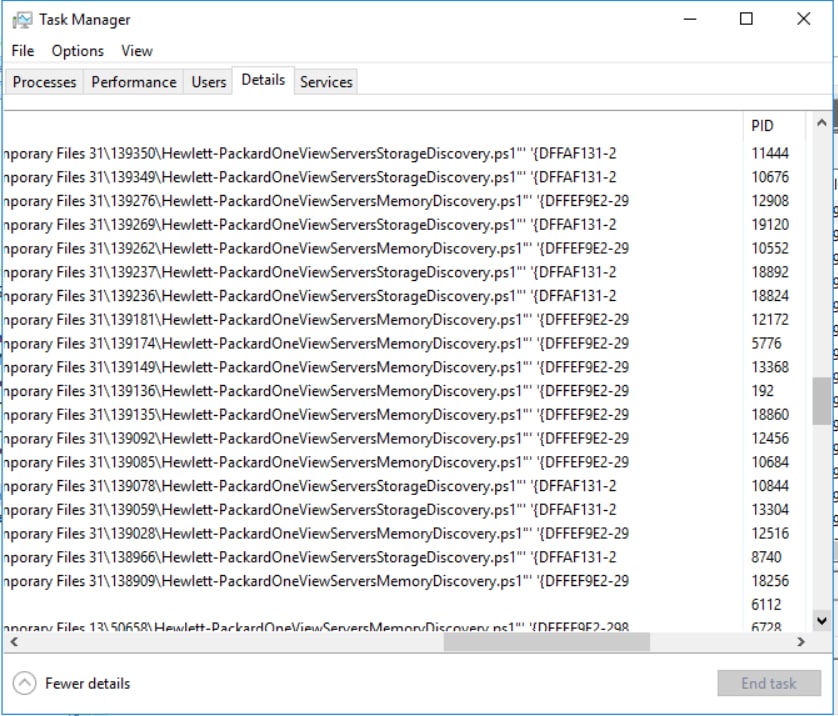The height and width of the screenshot is (716, 838).
Task: Switch to the Processes tab
Action: point(44,82)
